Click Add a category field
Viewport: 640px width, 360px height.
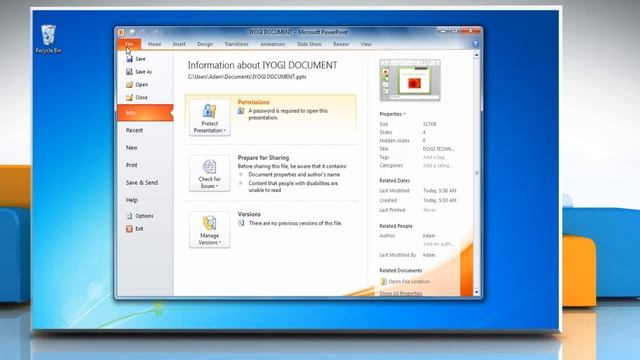[438, 165]
